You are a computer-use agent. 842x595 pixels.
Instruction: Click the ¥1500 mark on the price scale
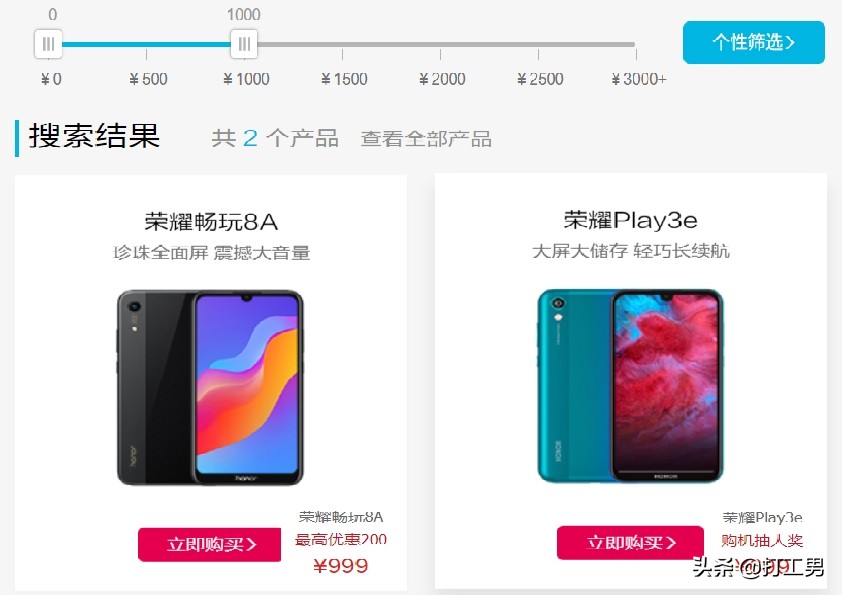click(x=344, y=79)
